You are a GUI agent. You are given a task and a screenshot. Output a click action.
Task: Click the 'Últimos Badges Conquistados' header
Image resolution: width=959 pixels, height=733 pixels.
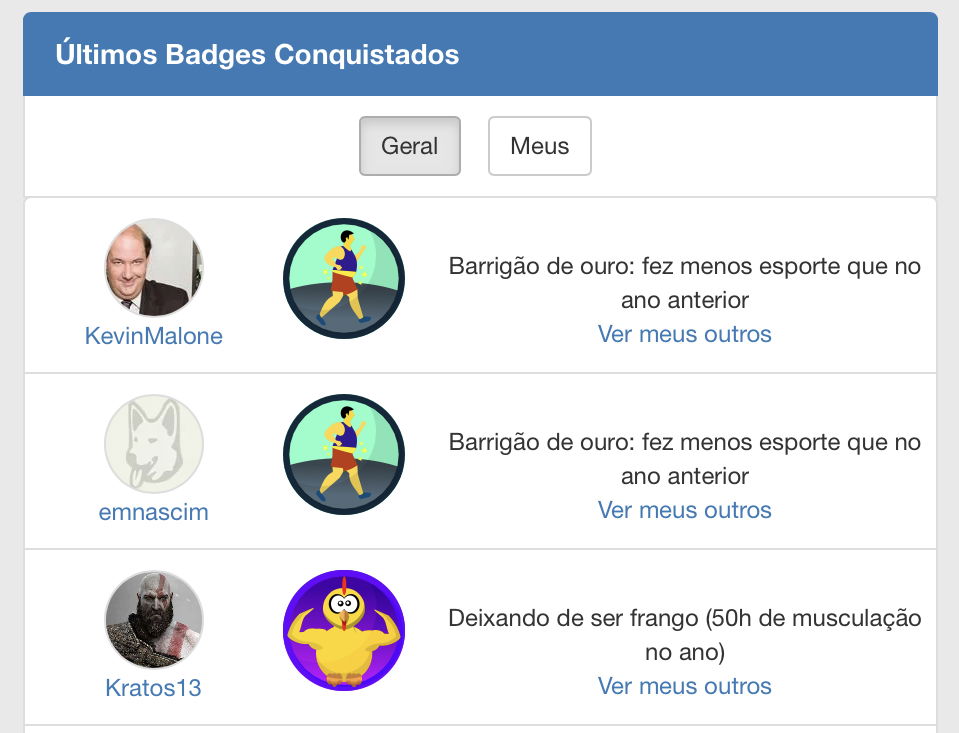258,54
